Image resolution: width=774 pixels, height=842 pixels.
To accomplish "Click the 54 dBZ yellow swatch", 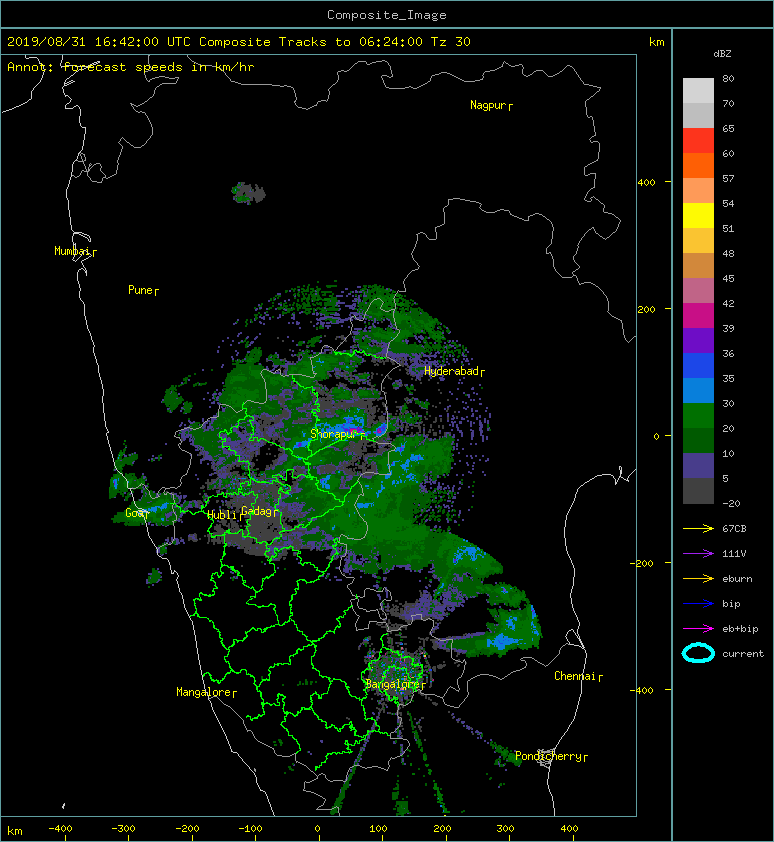I will click(698, 215).
